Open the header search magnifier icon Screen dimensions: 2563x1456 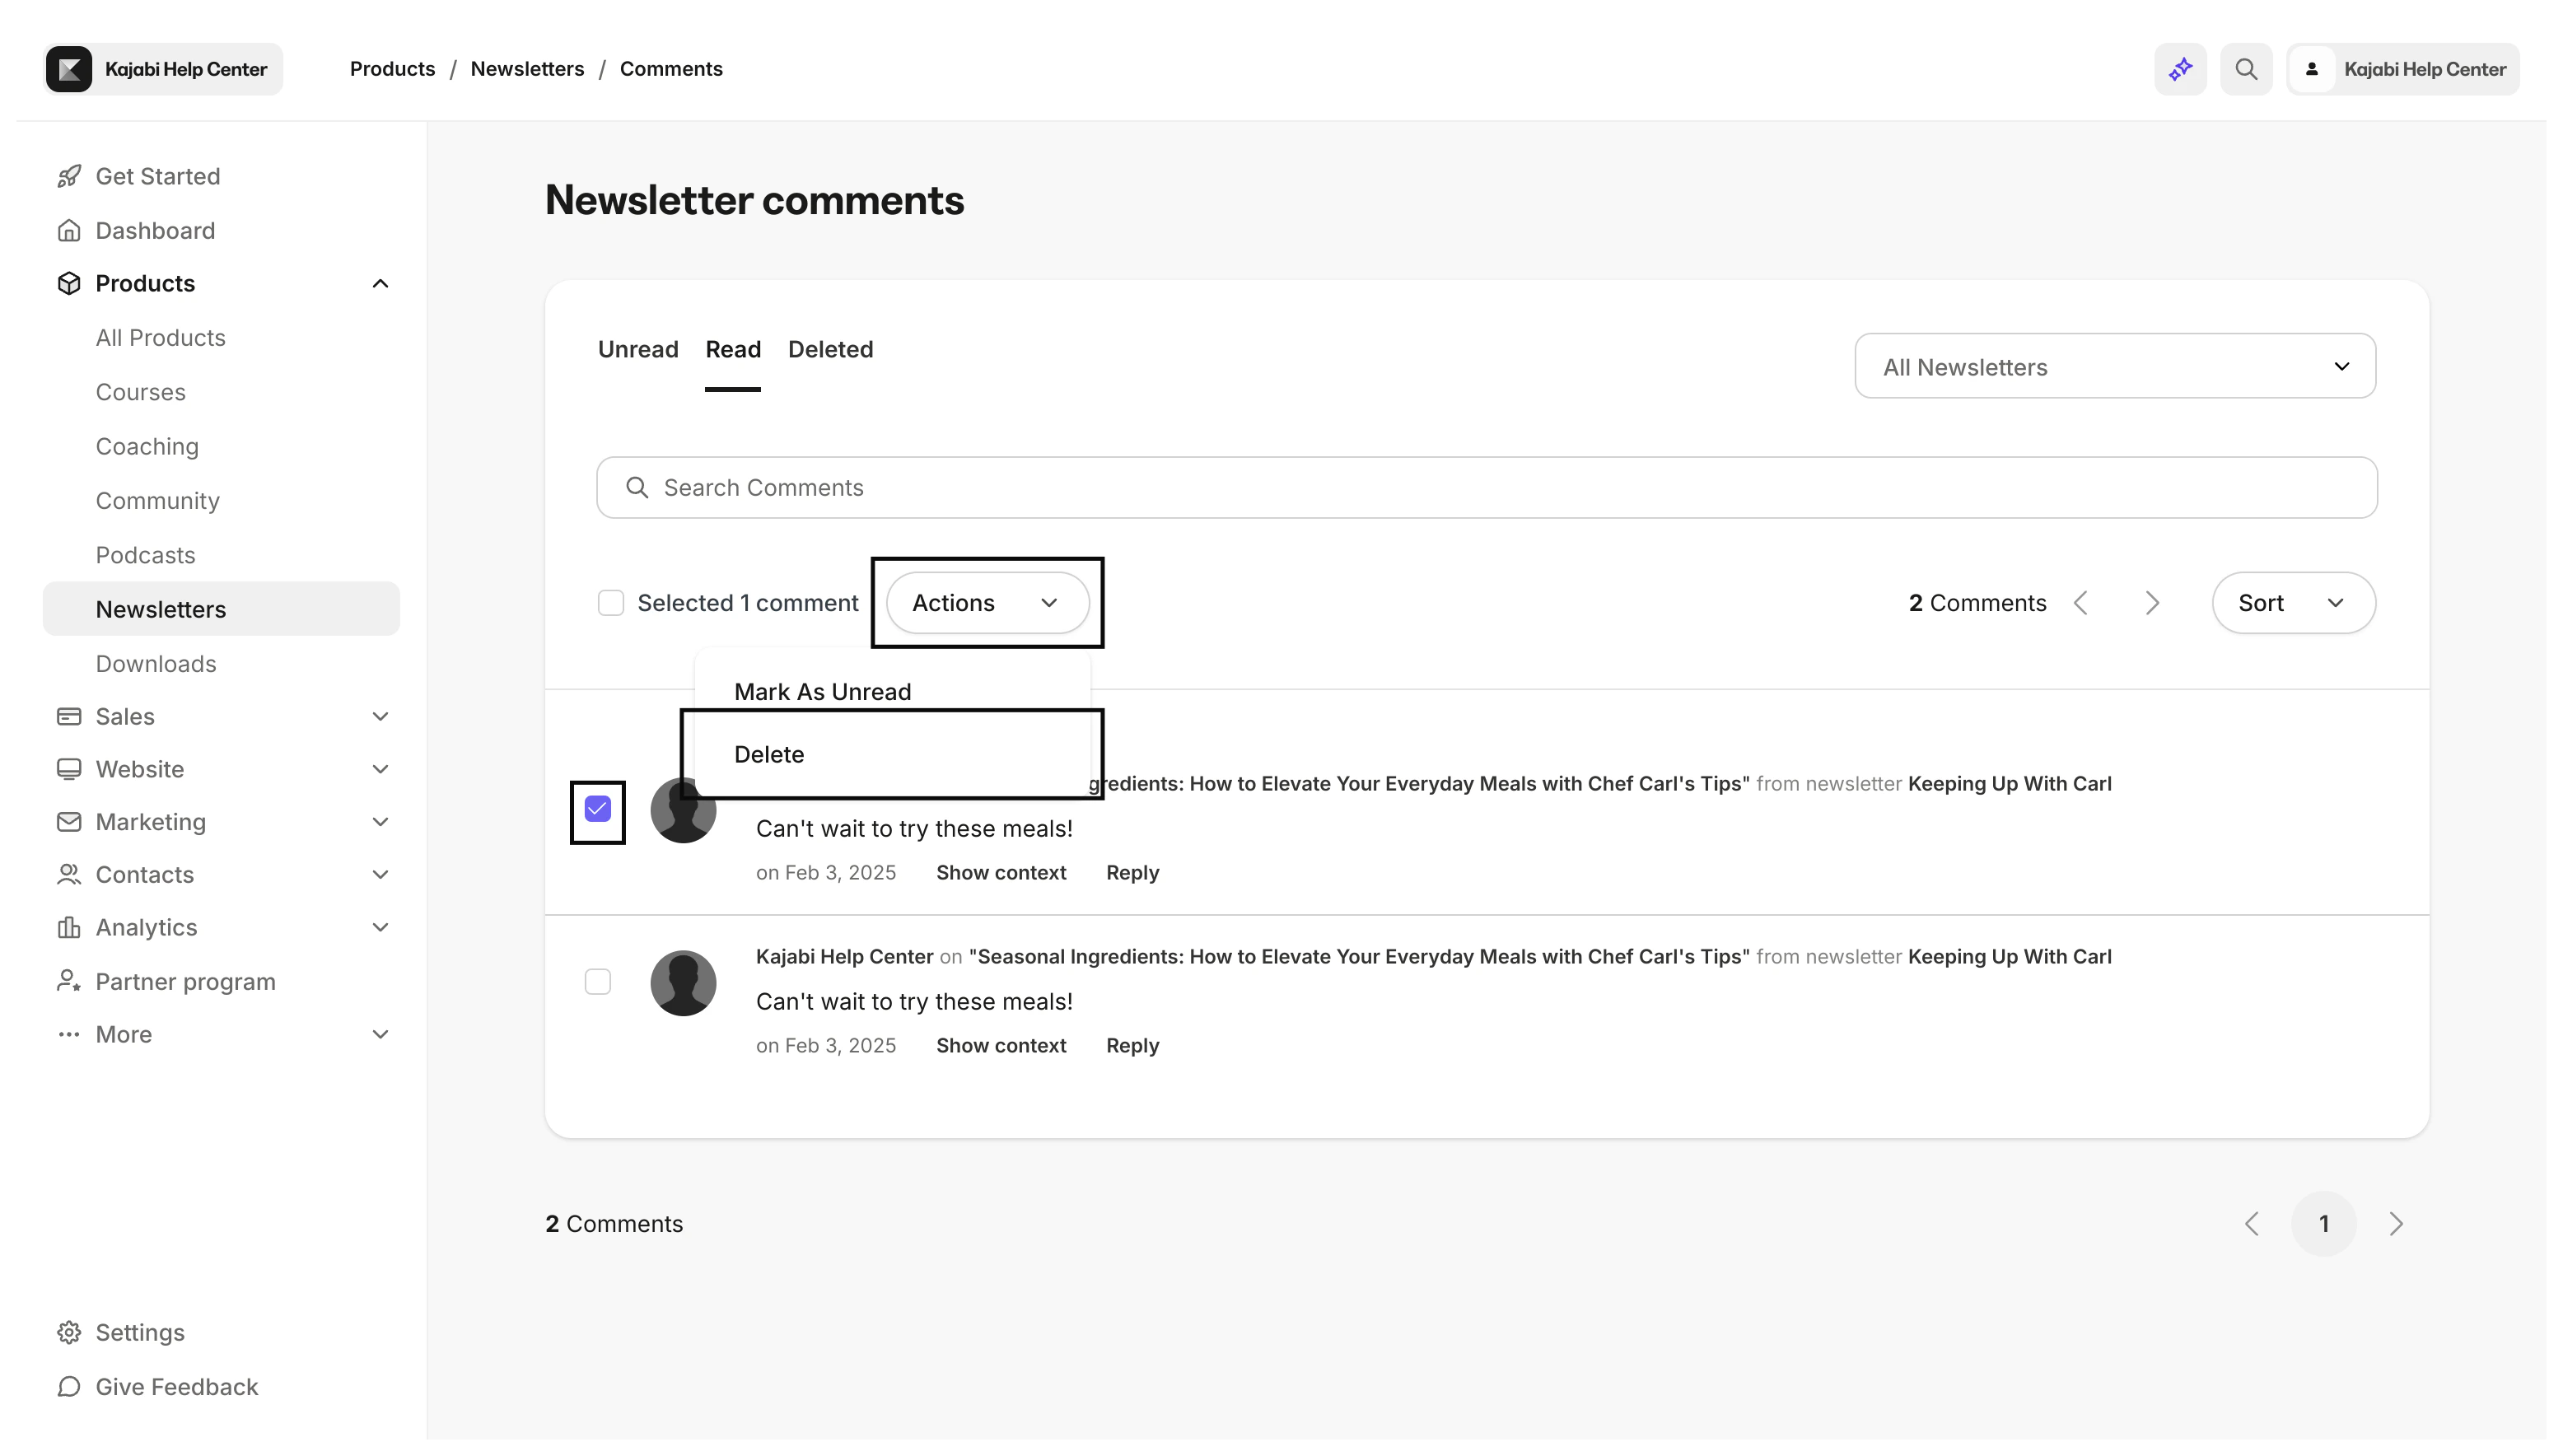(x=2246, y=69)
